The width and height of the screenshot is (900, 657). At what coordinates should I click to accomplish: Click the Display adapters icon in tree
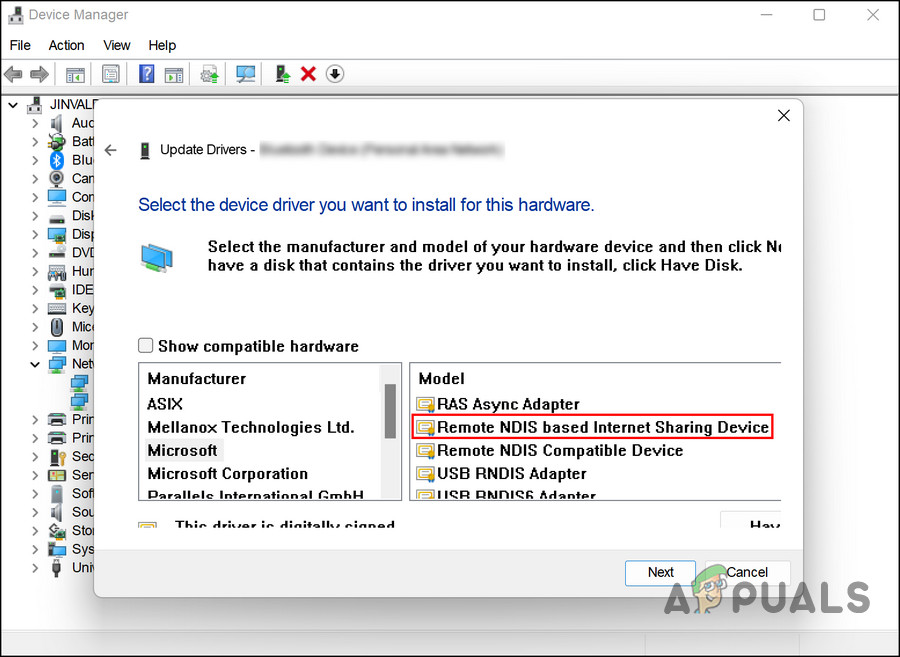[56, 234]
